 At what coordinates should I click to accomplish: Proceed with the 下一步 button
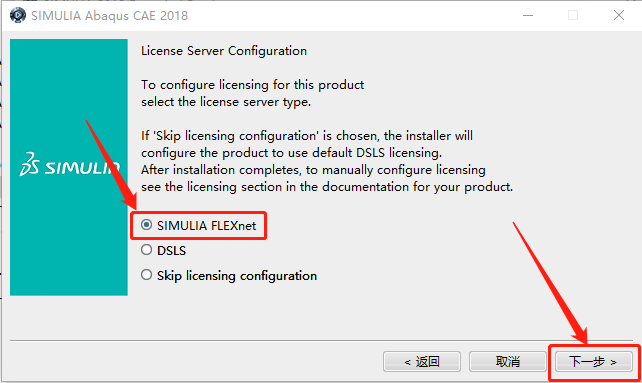pyautogui.click(x=593, y=361)
